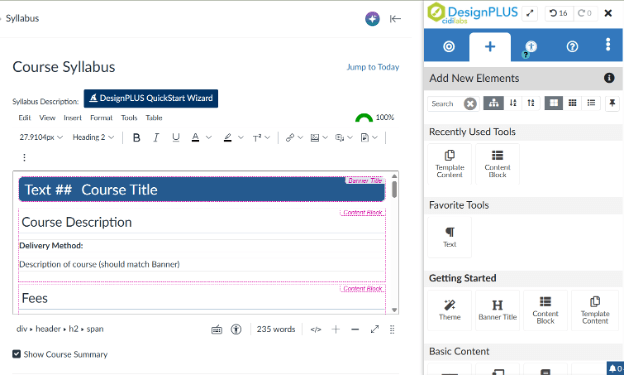Open the Insert menu in the editor
Screen dimensions: 624x376
click(72, 118)
